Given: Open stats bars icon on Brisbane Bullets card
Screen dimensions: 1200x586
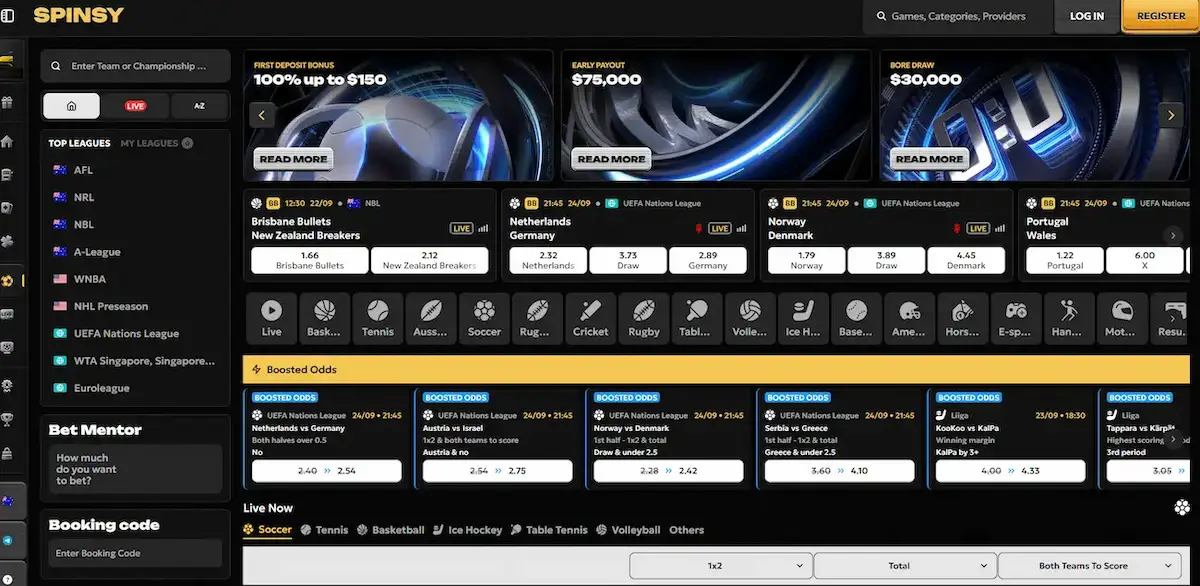Looking at the screenshot, I should pos(484,228).
